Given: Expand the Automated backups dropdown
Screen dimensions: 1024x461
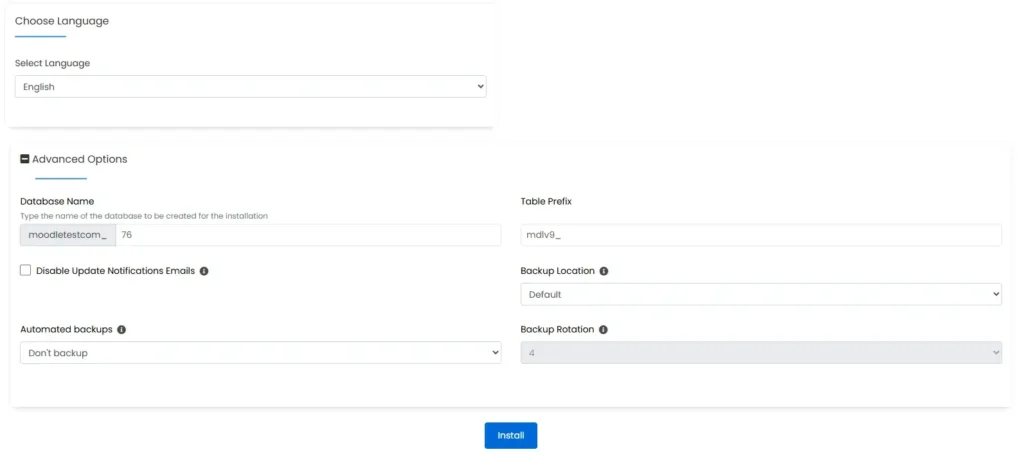Looking at the screenshot, I should coord(260,352).
